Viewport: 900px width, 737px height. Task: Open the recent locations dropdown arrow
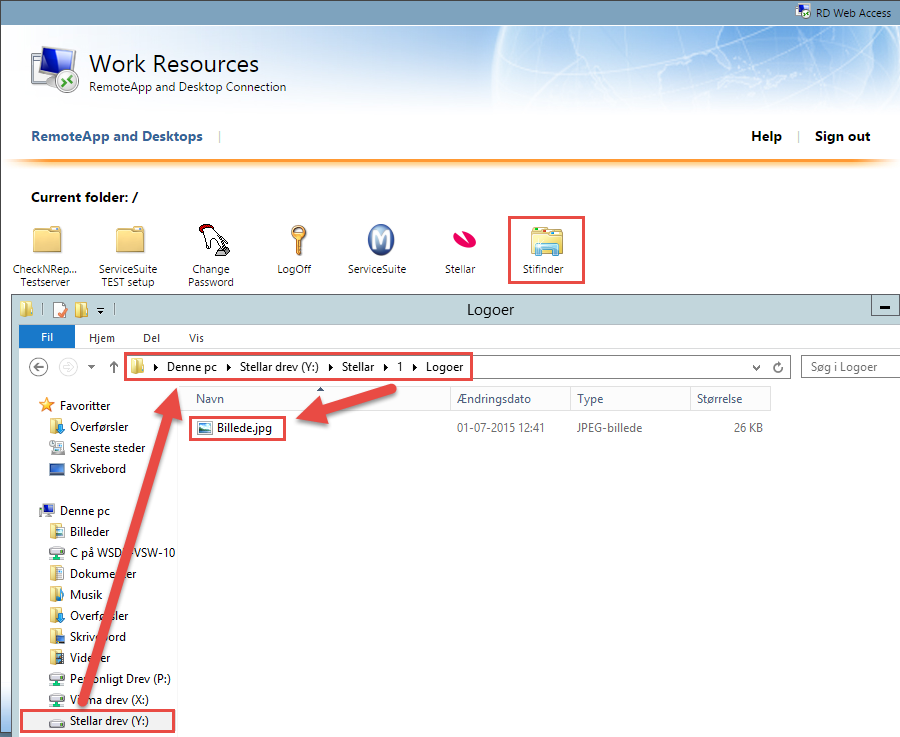pos(91,367)
